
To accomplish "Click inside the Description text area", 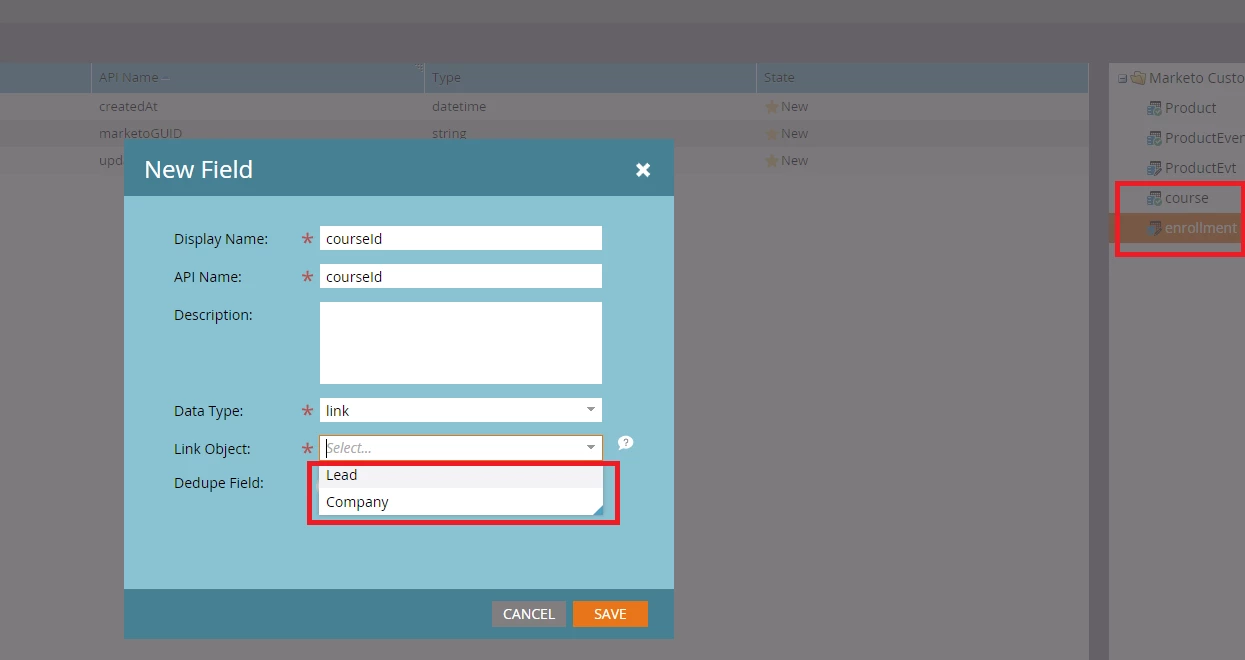I will pyautogui.click(x=461, y=343).
